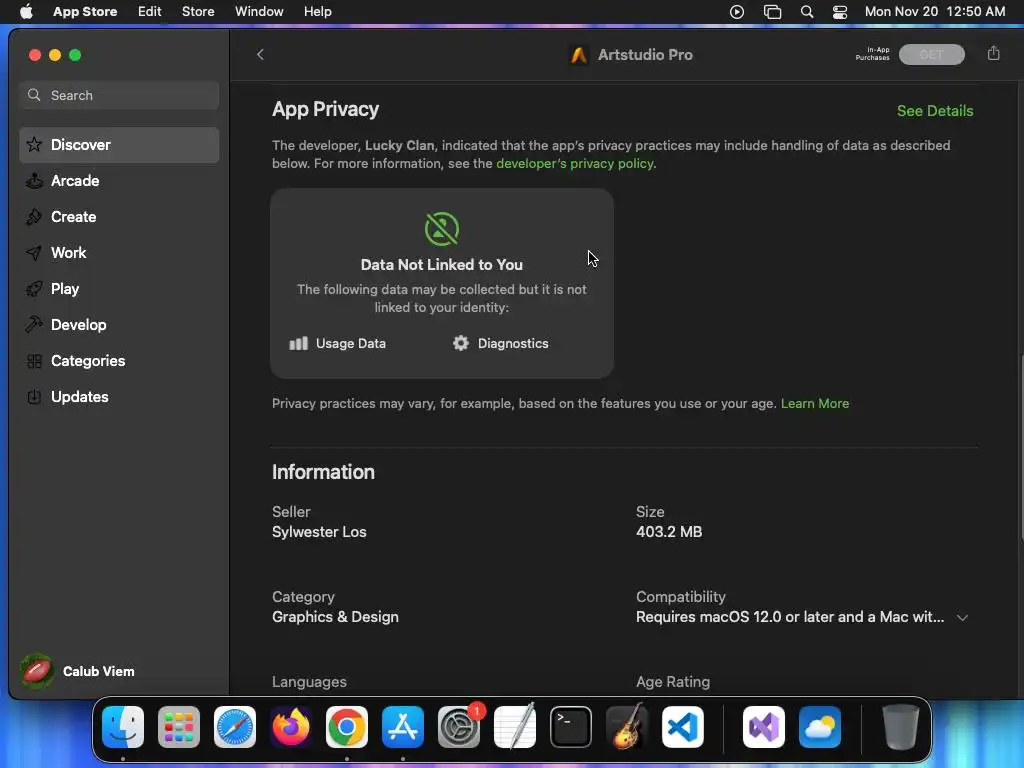1024x768 pixels.
Task: Open Visual Studio Code from the Dock
Action: tap(682, 727)
